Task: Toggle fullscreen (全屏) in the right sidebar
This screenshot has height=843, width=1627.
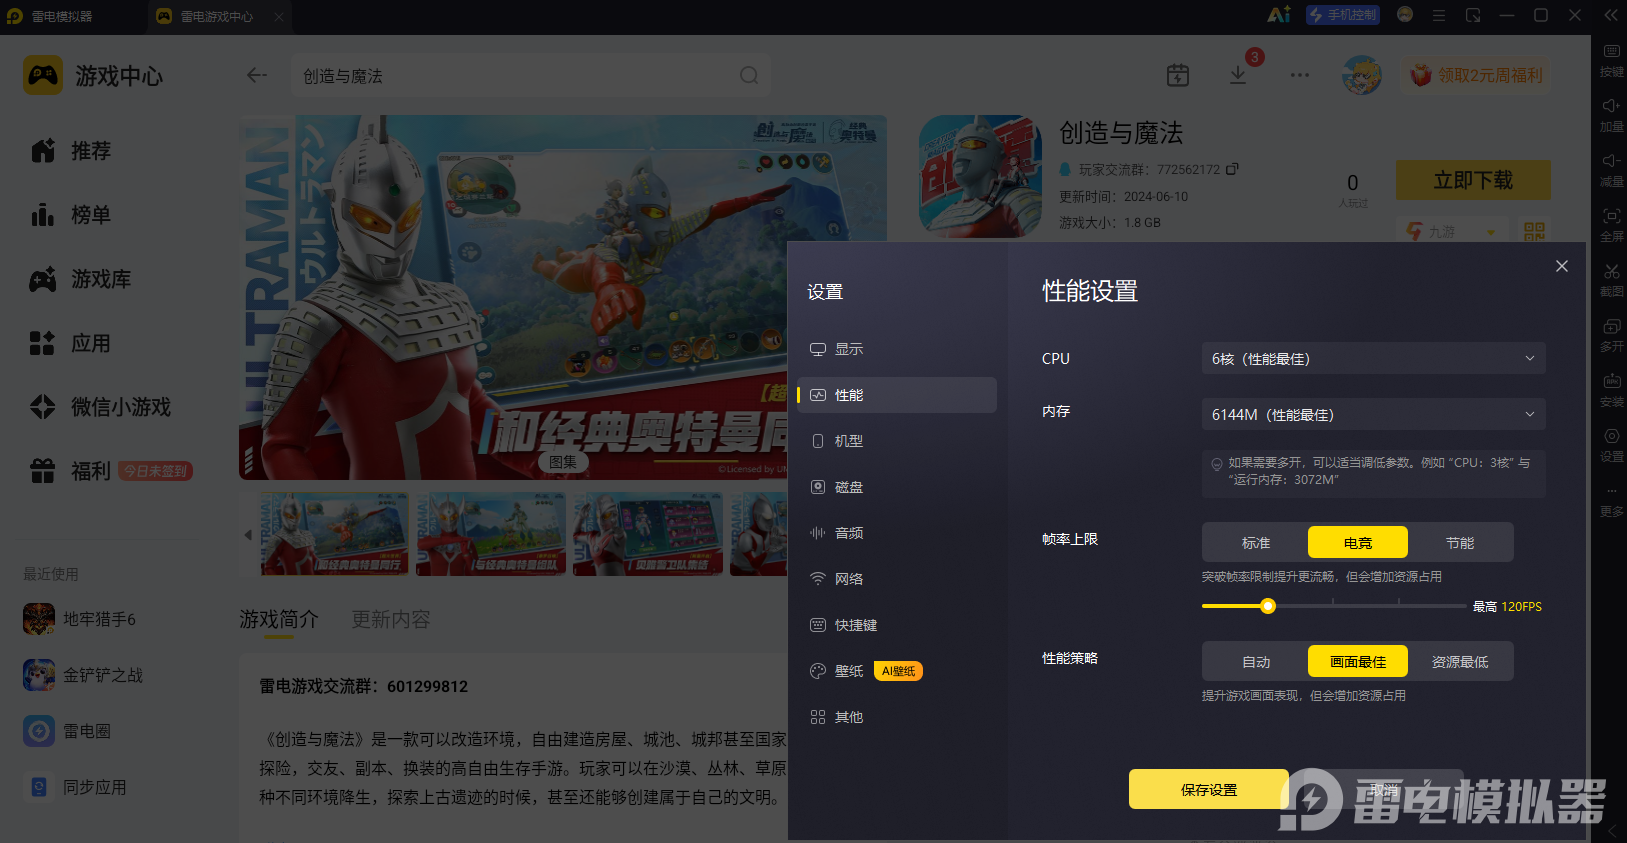Action: (x=1611, y=224)
